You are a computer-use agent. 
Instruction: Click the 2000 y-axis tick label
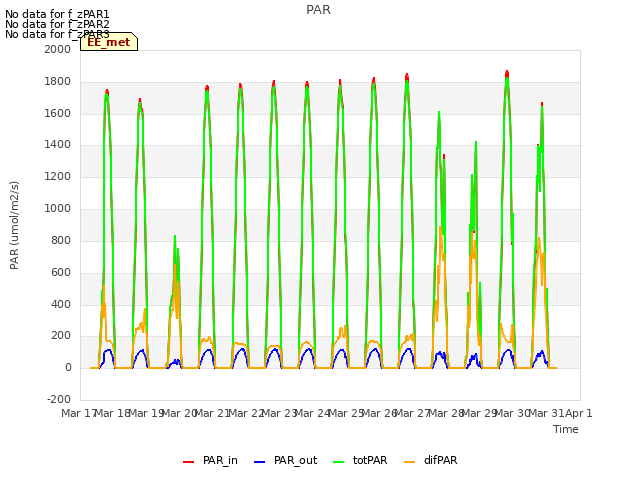pos(58,49)
